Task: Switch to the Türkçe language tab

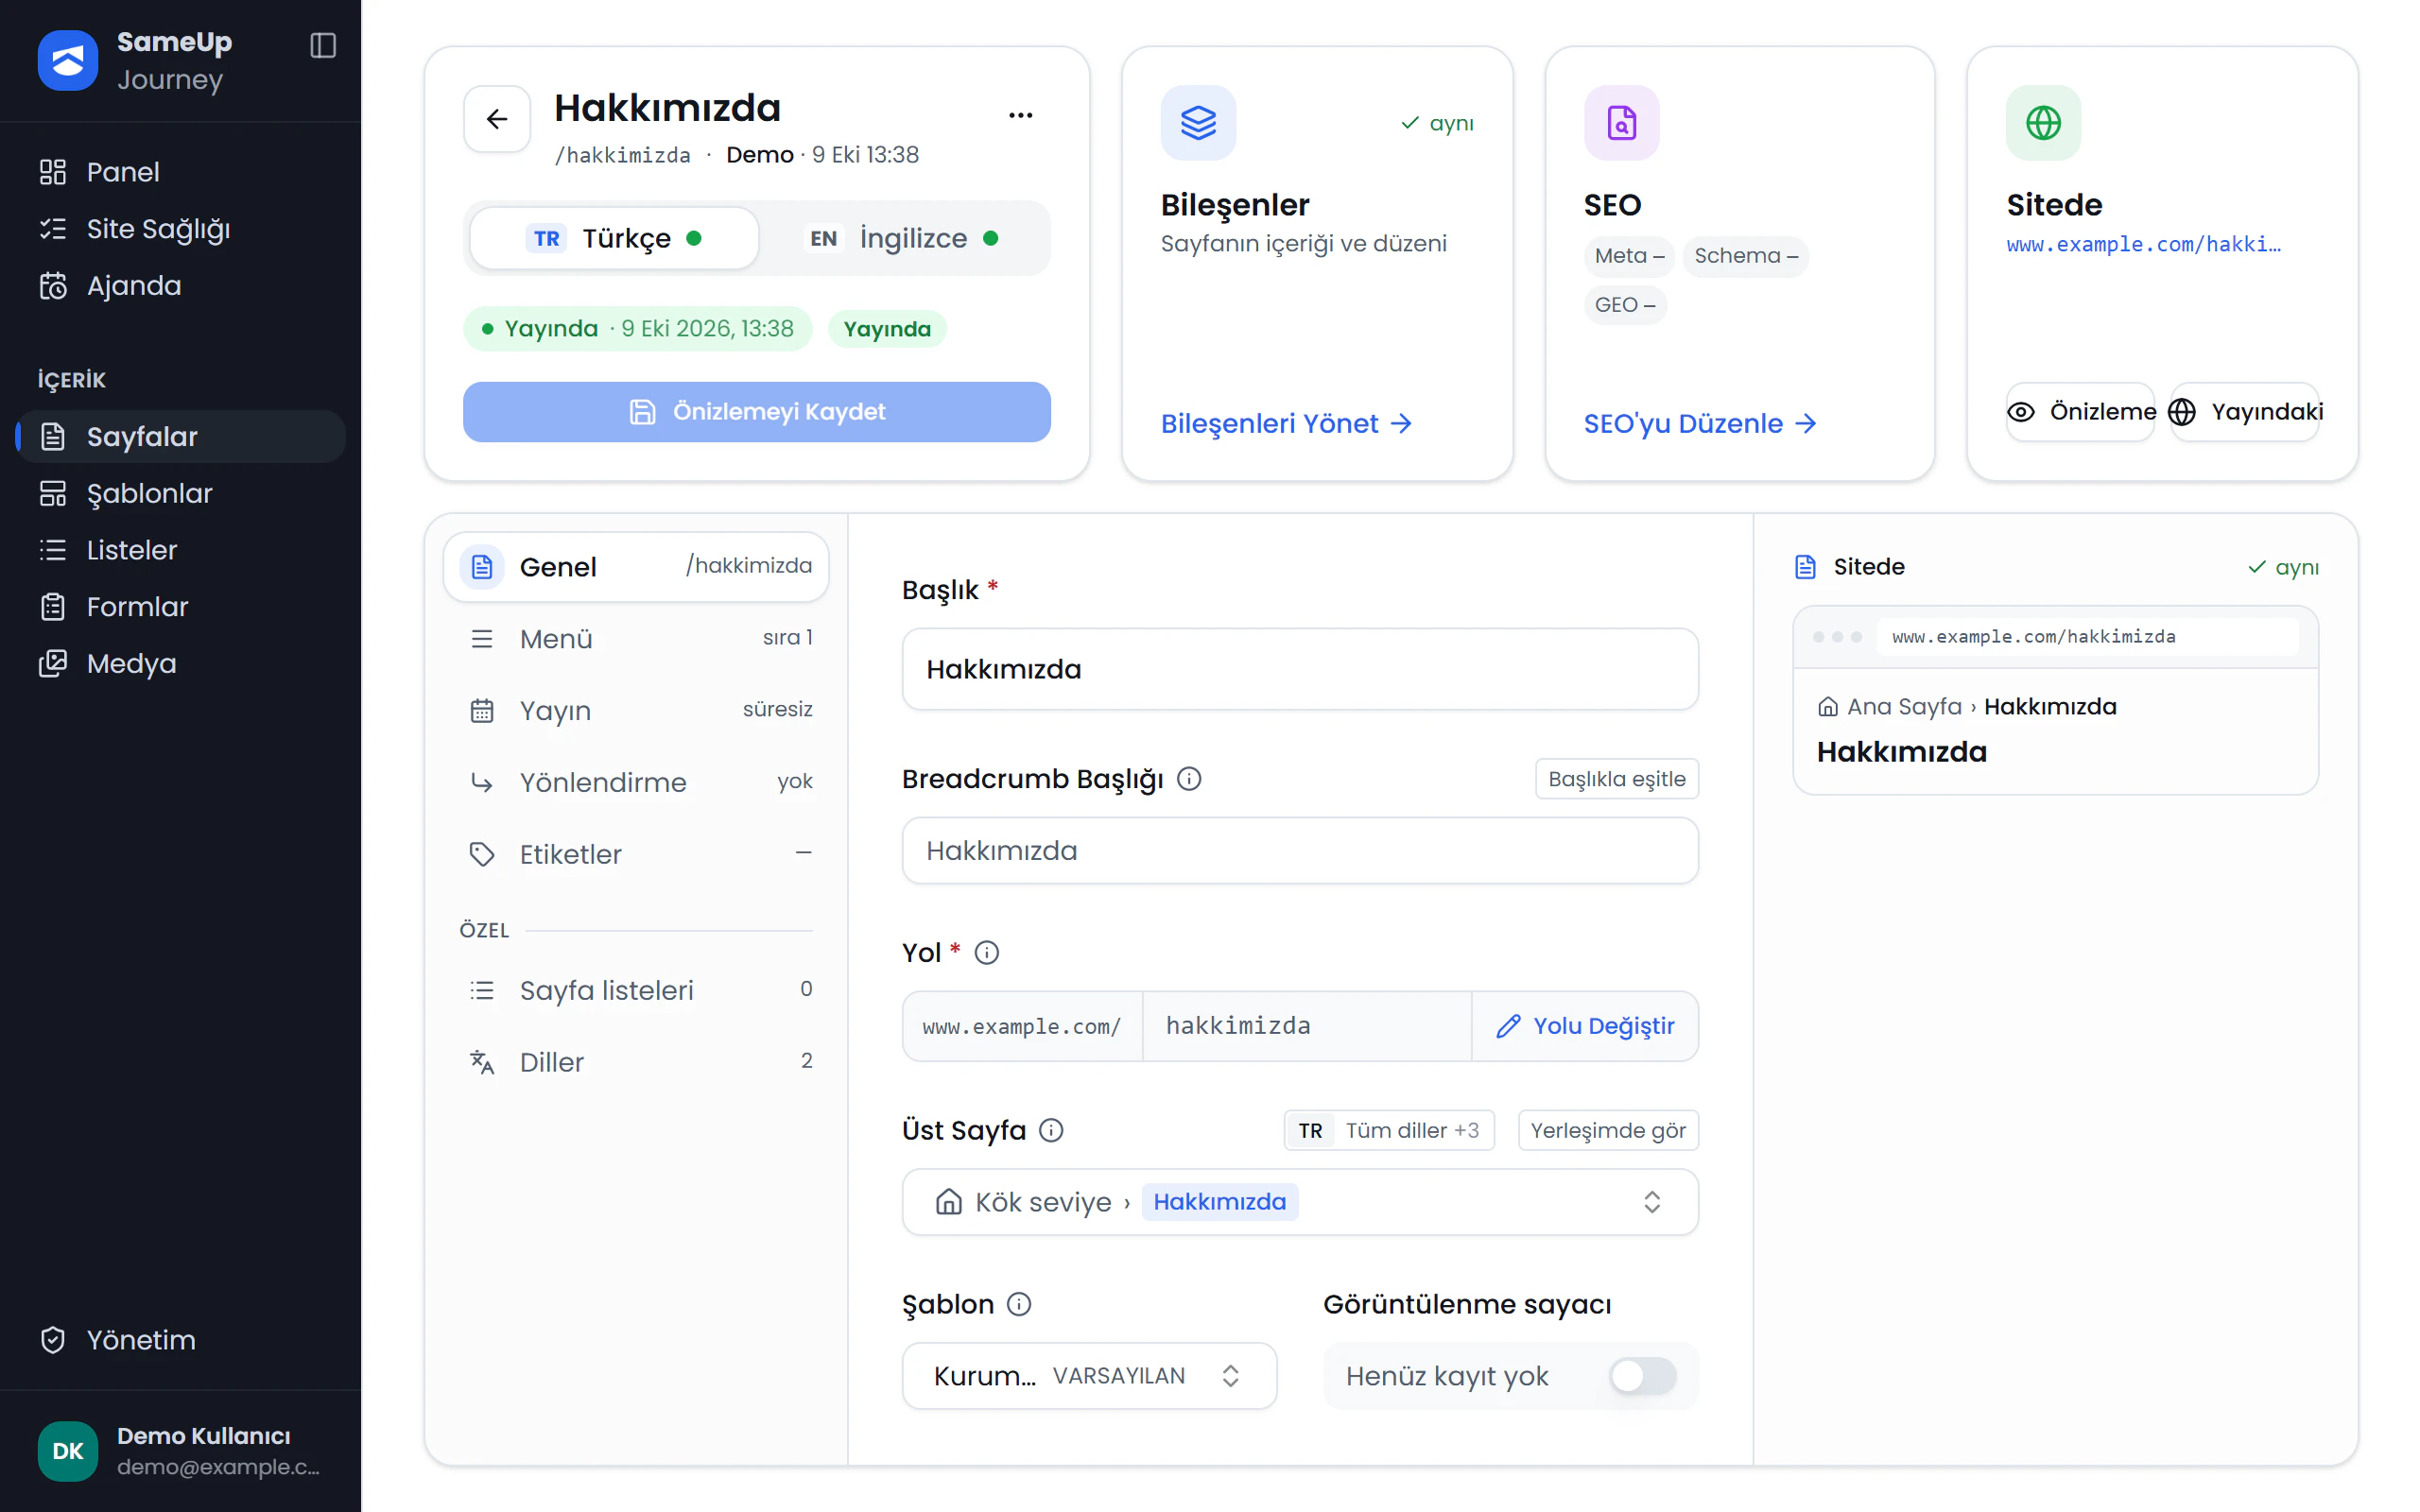Action: [x=614, y=238]
